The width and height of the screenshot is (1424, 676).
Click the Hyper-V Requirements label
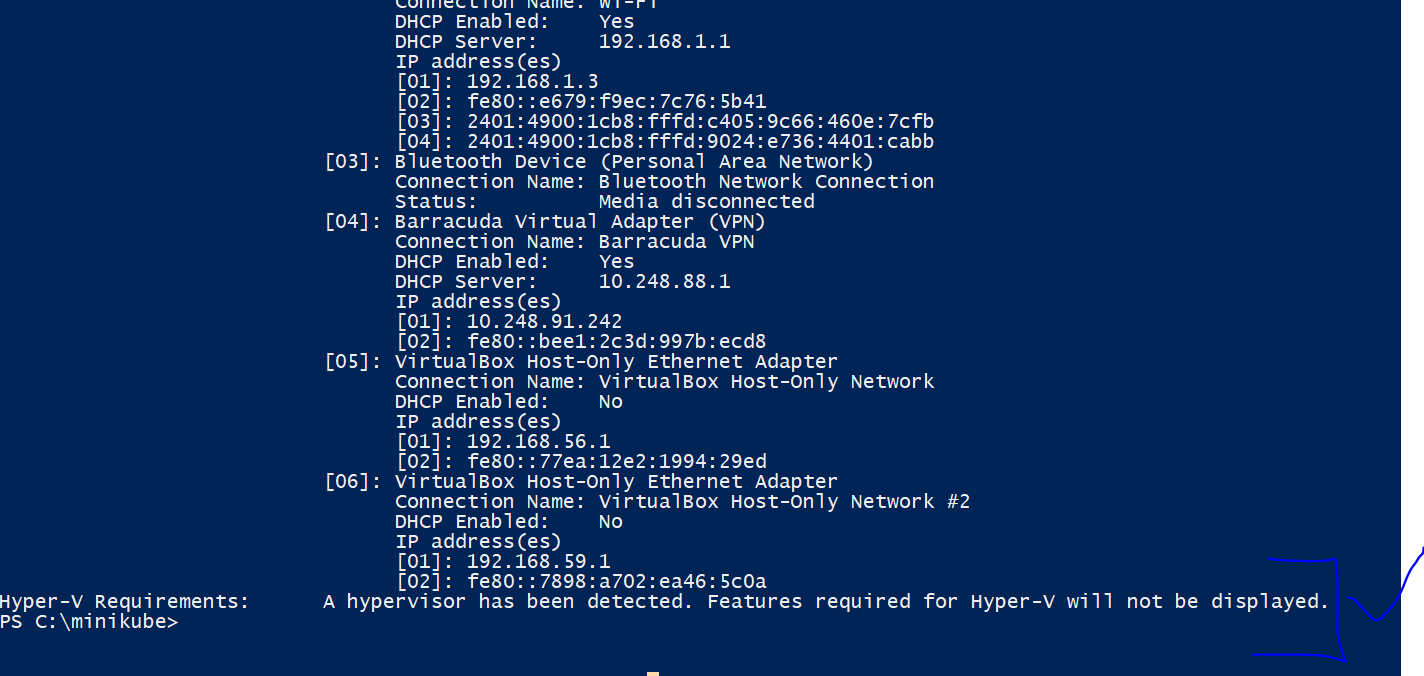[124, 602]
